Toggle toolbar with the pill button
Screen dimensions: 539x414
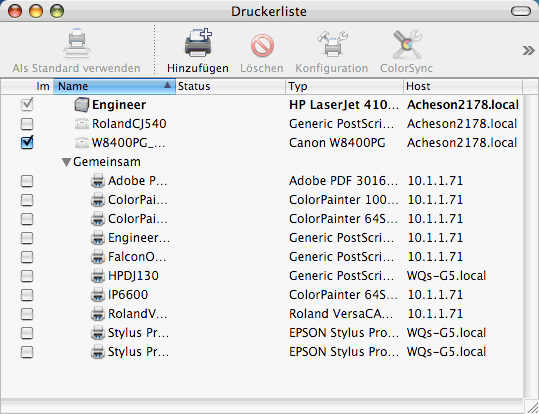point(521,11)
